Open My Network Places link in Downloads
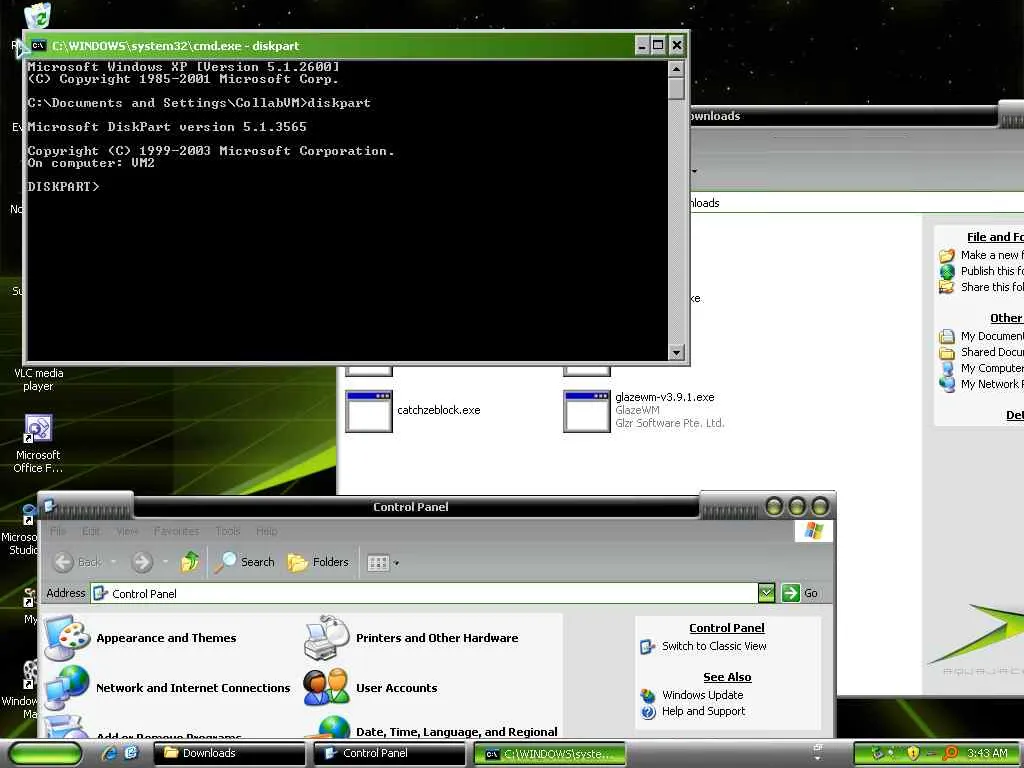The width and height of the screenshot is (1024, 768). pyautogui.click(x=981, y=384)
